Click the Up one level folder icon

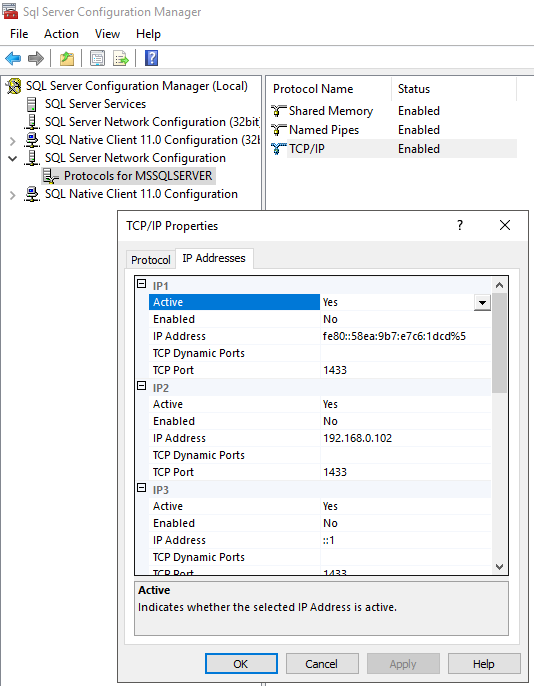coord(67,58)
